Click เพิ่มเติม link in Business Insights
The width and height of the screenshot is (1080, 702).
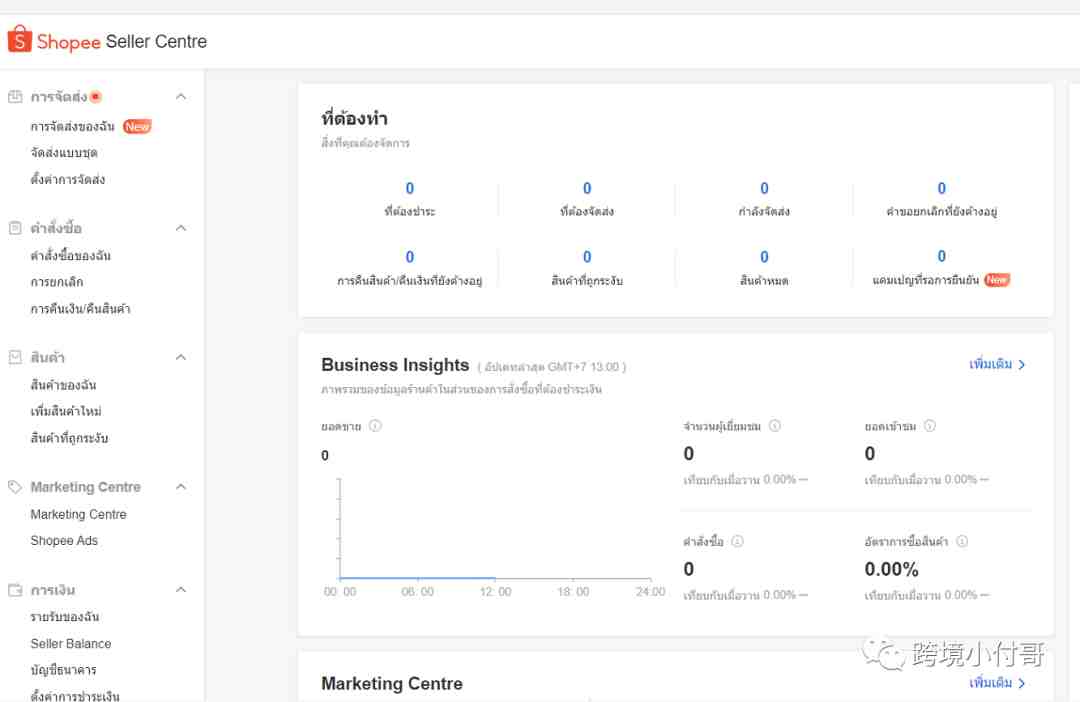point(997,364)
